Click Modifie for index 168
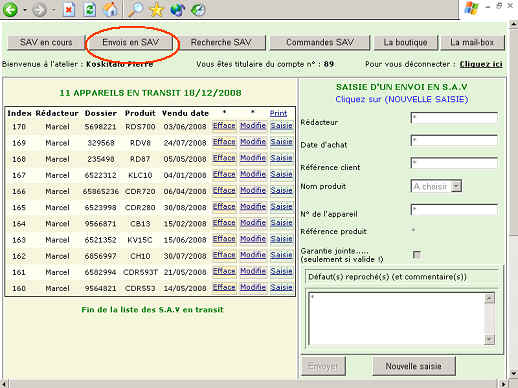This screenshot has height=388, width=518. (x=253, y=158)
